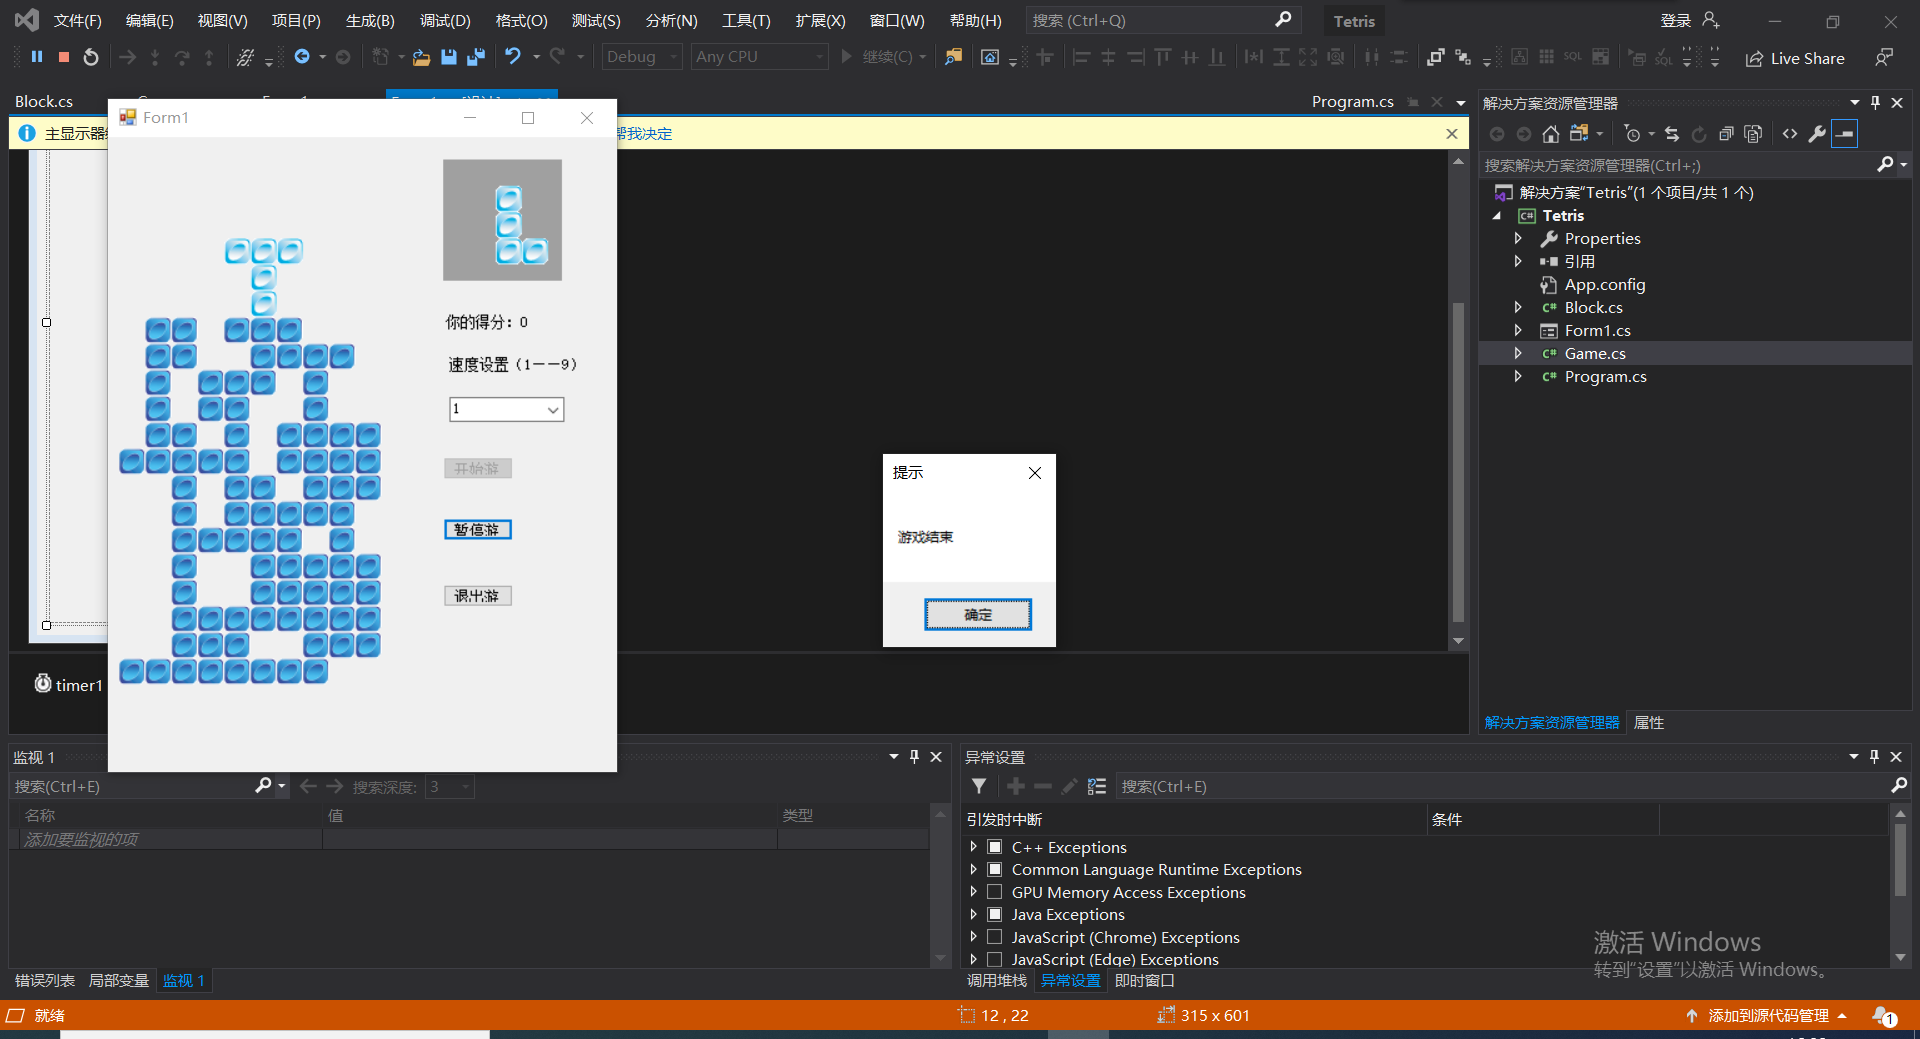Enable GPU Memory Access Exceptions checkbox
The image size is (1920, 1039).
[x=995, y=892]
